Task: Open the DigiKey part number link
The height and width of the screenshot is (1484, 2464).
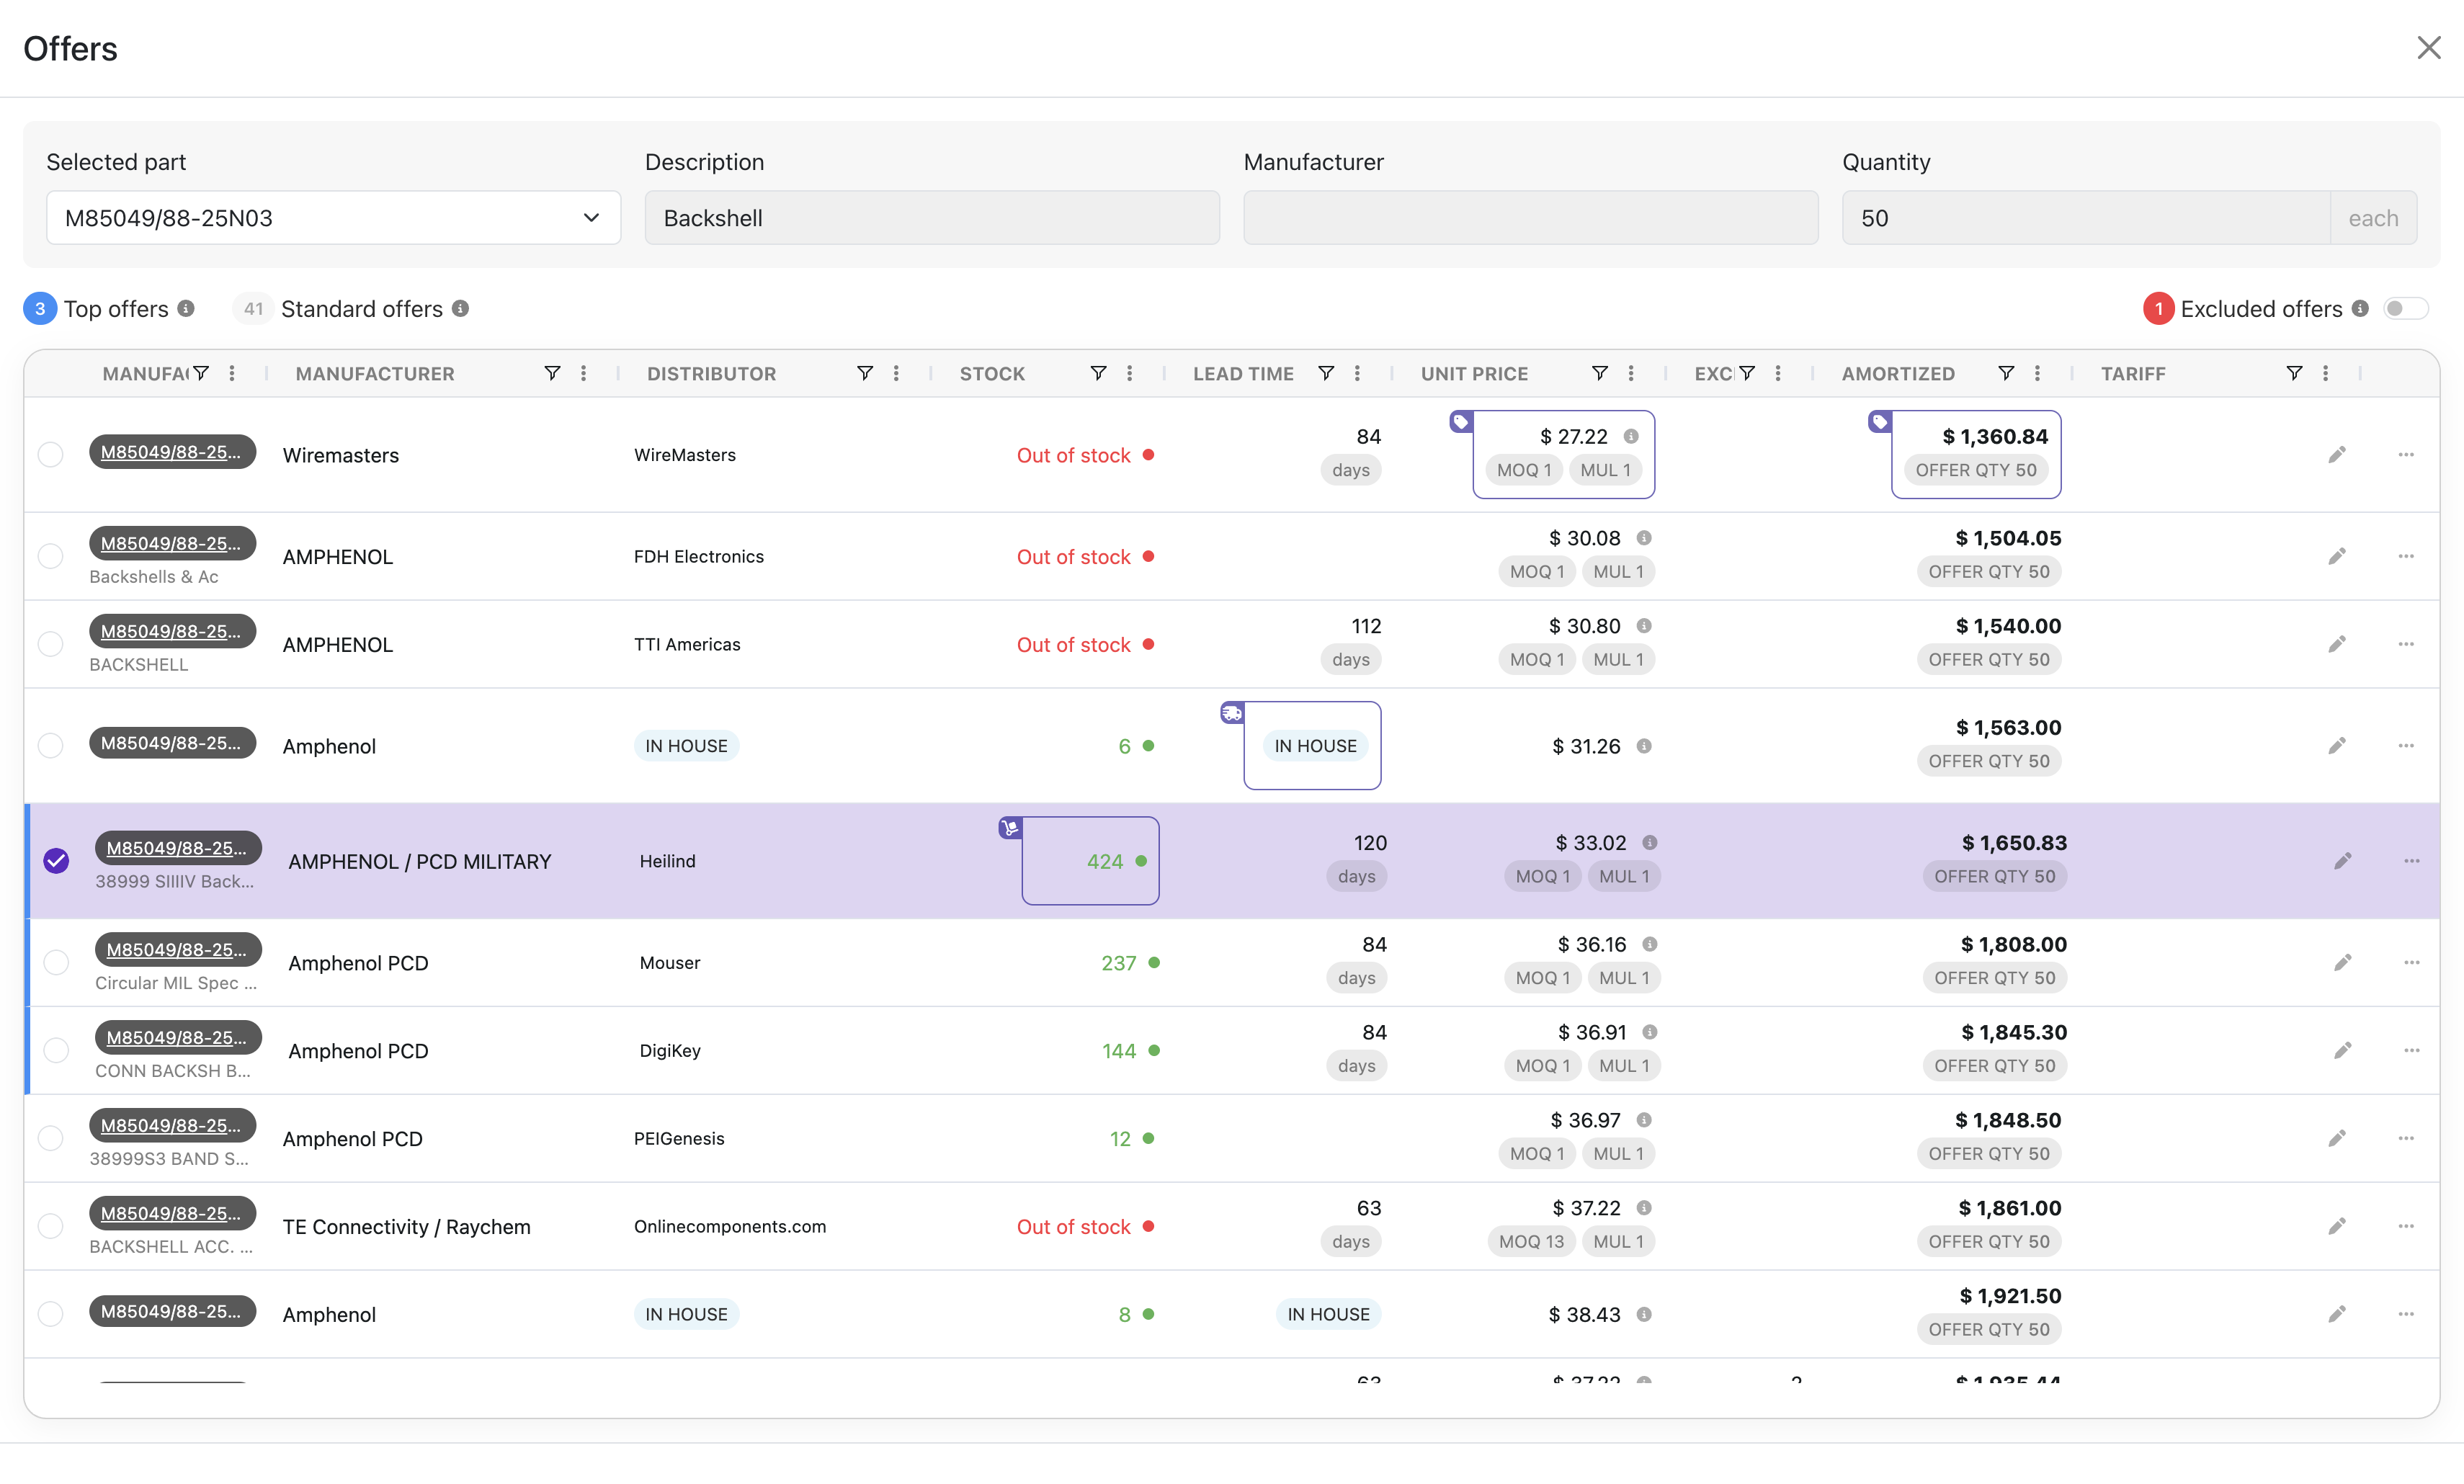Action: click(177, 1037)
